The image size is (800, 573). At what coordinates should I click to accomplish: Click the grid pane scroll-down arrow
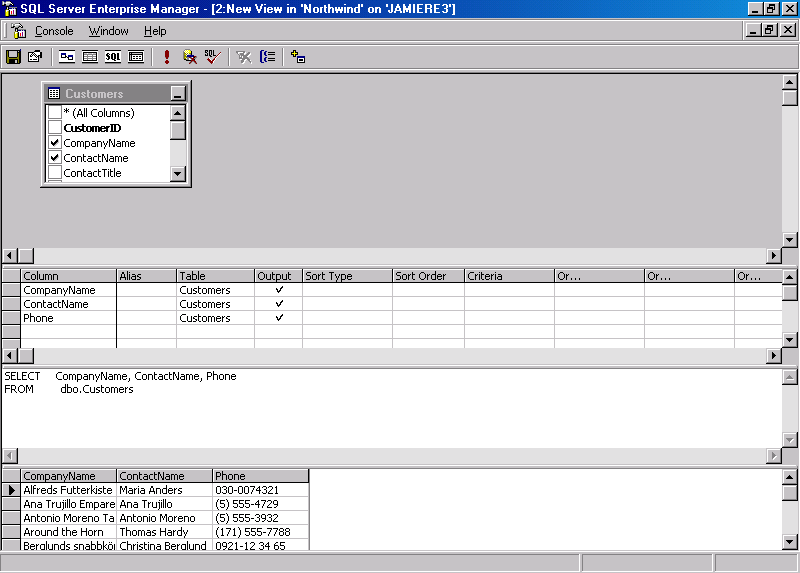coord(790,339)
